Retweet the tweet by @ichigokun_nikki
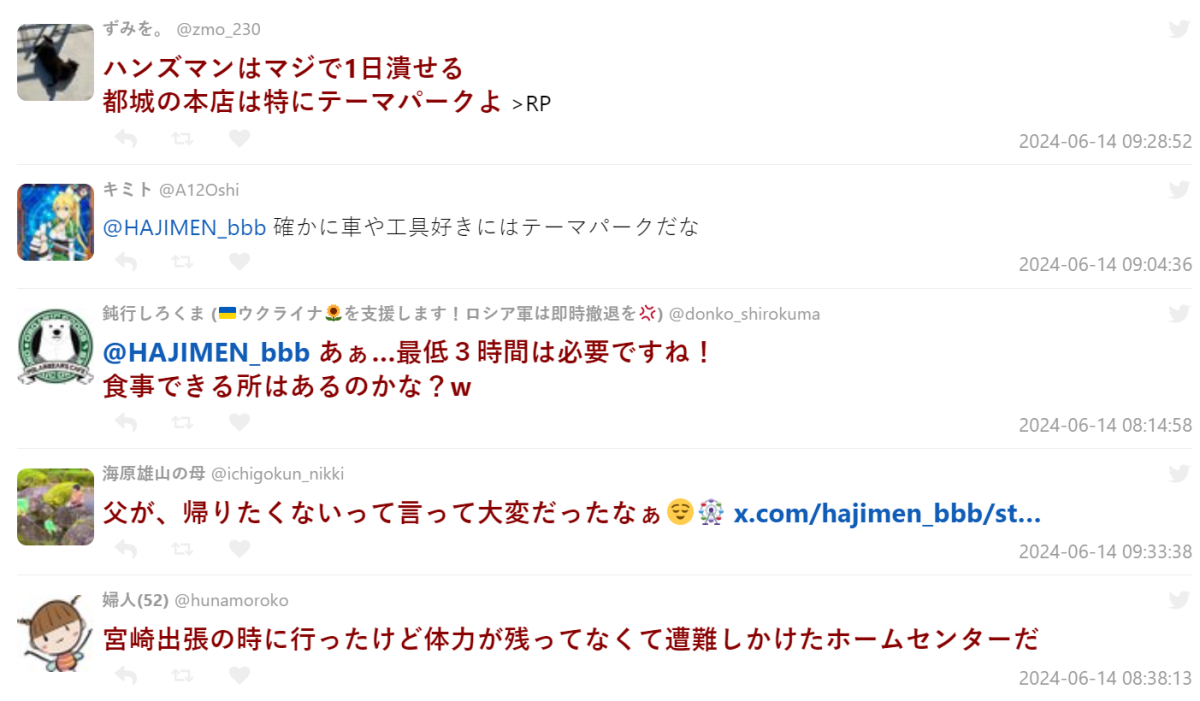1200x701 pixels. [x=183, y=548]
